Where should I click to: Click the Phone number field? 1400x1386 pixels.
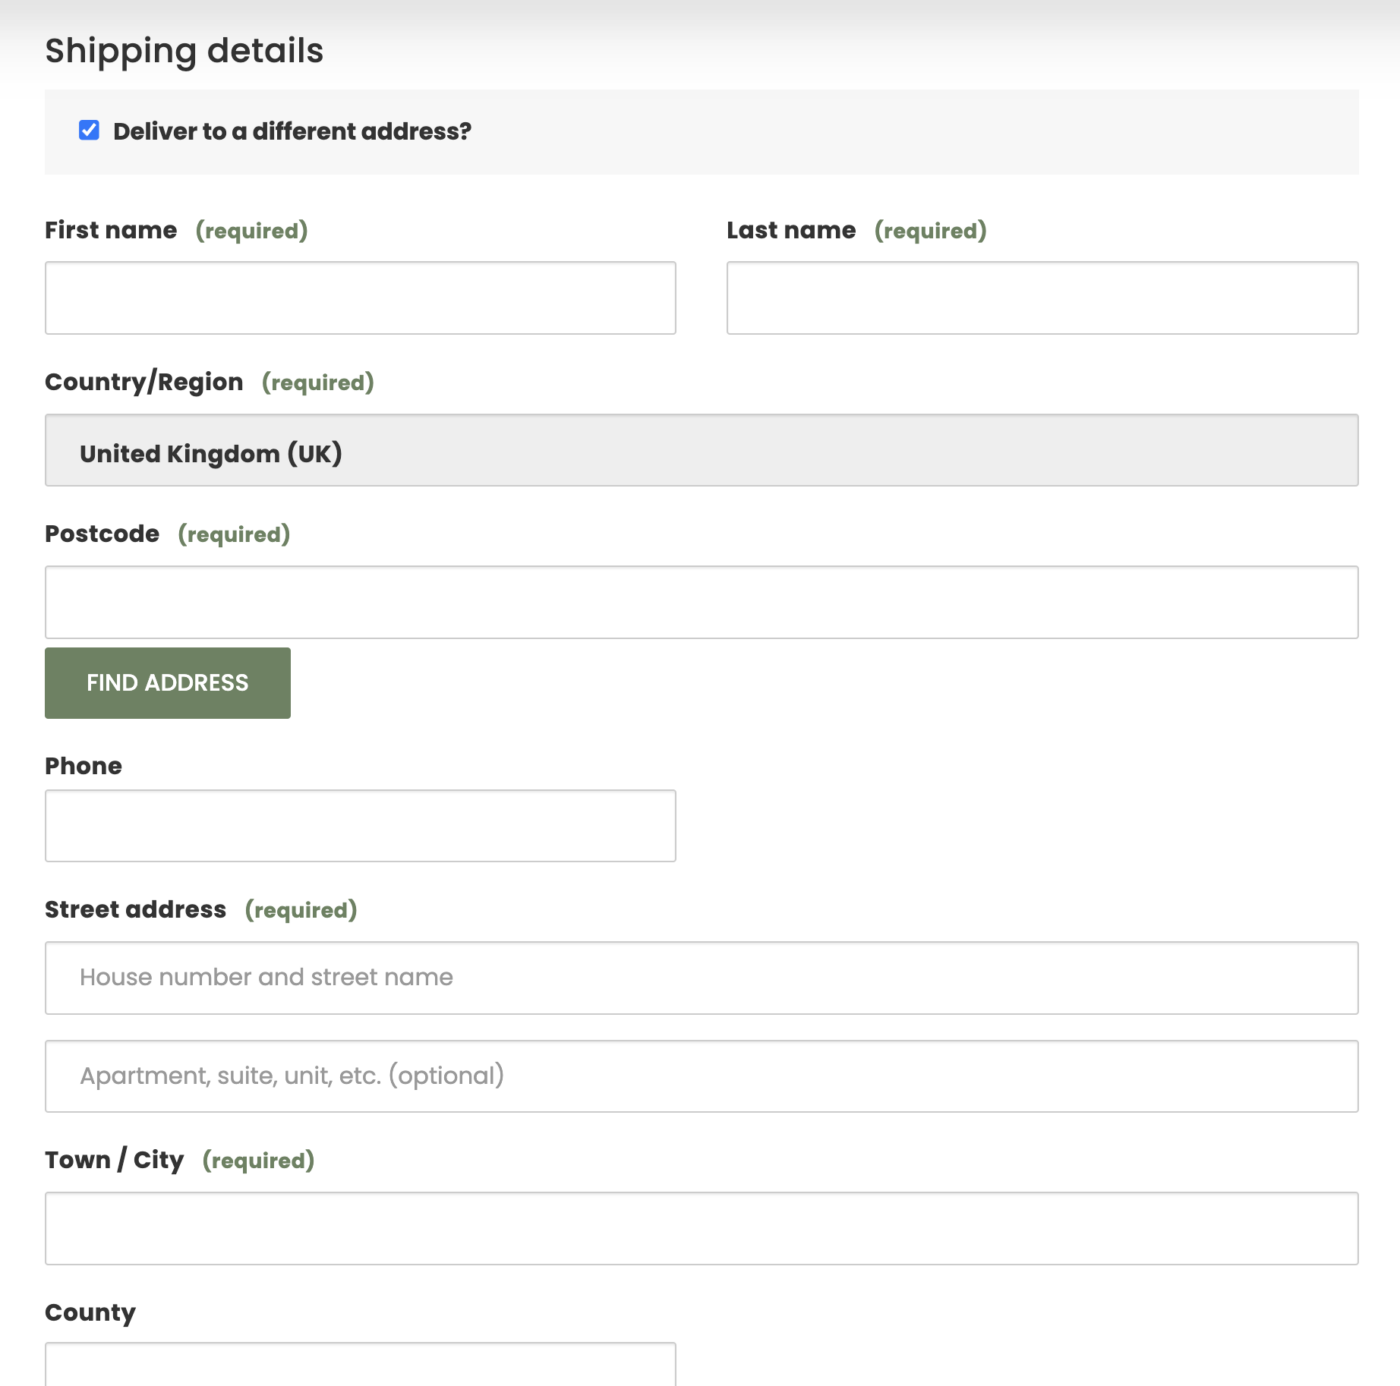[360, 826]
